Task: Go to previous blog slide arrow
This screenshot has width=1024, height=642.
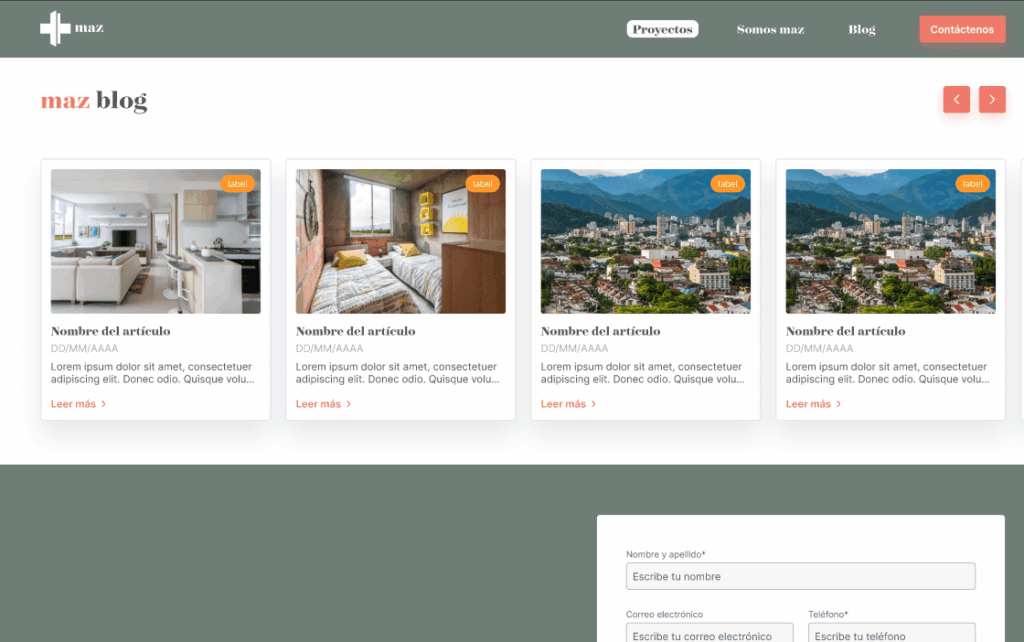Action: tap(956, 99)
